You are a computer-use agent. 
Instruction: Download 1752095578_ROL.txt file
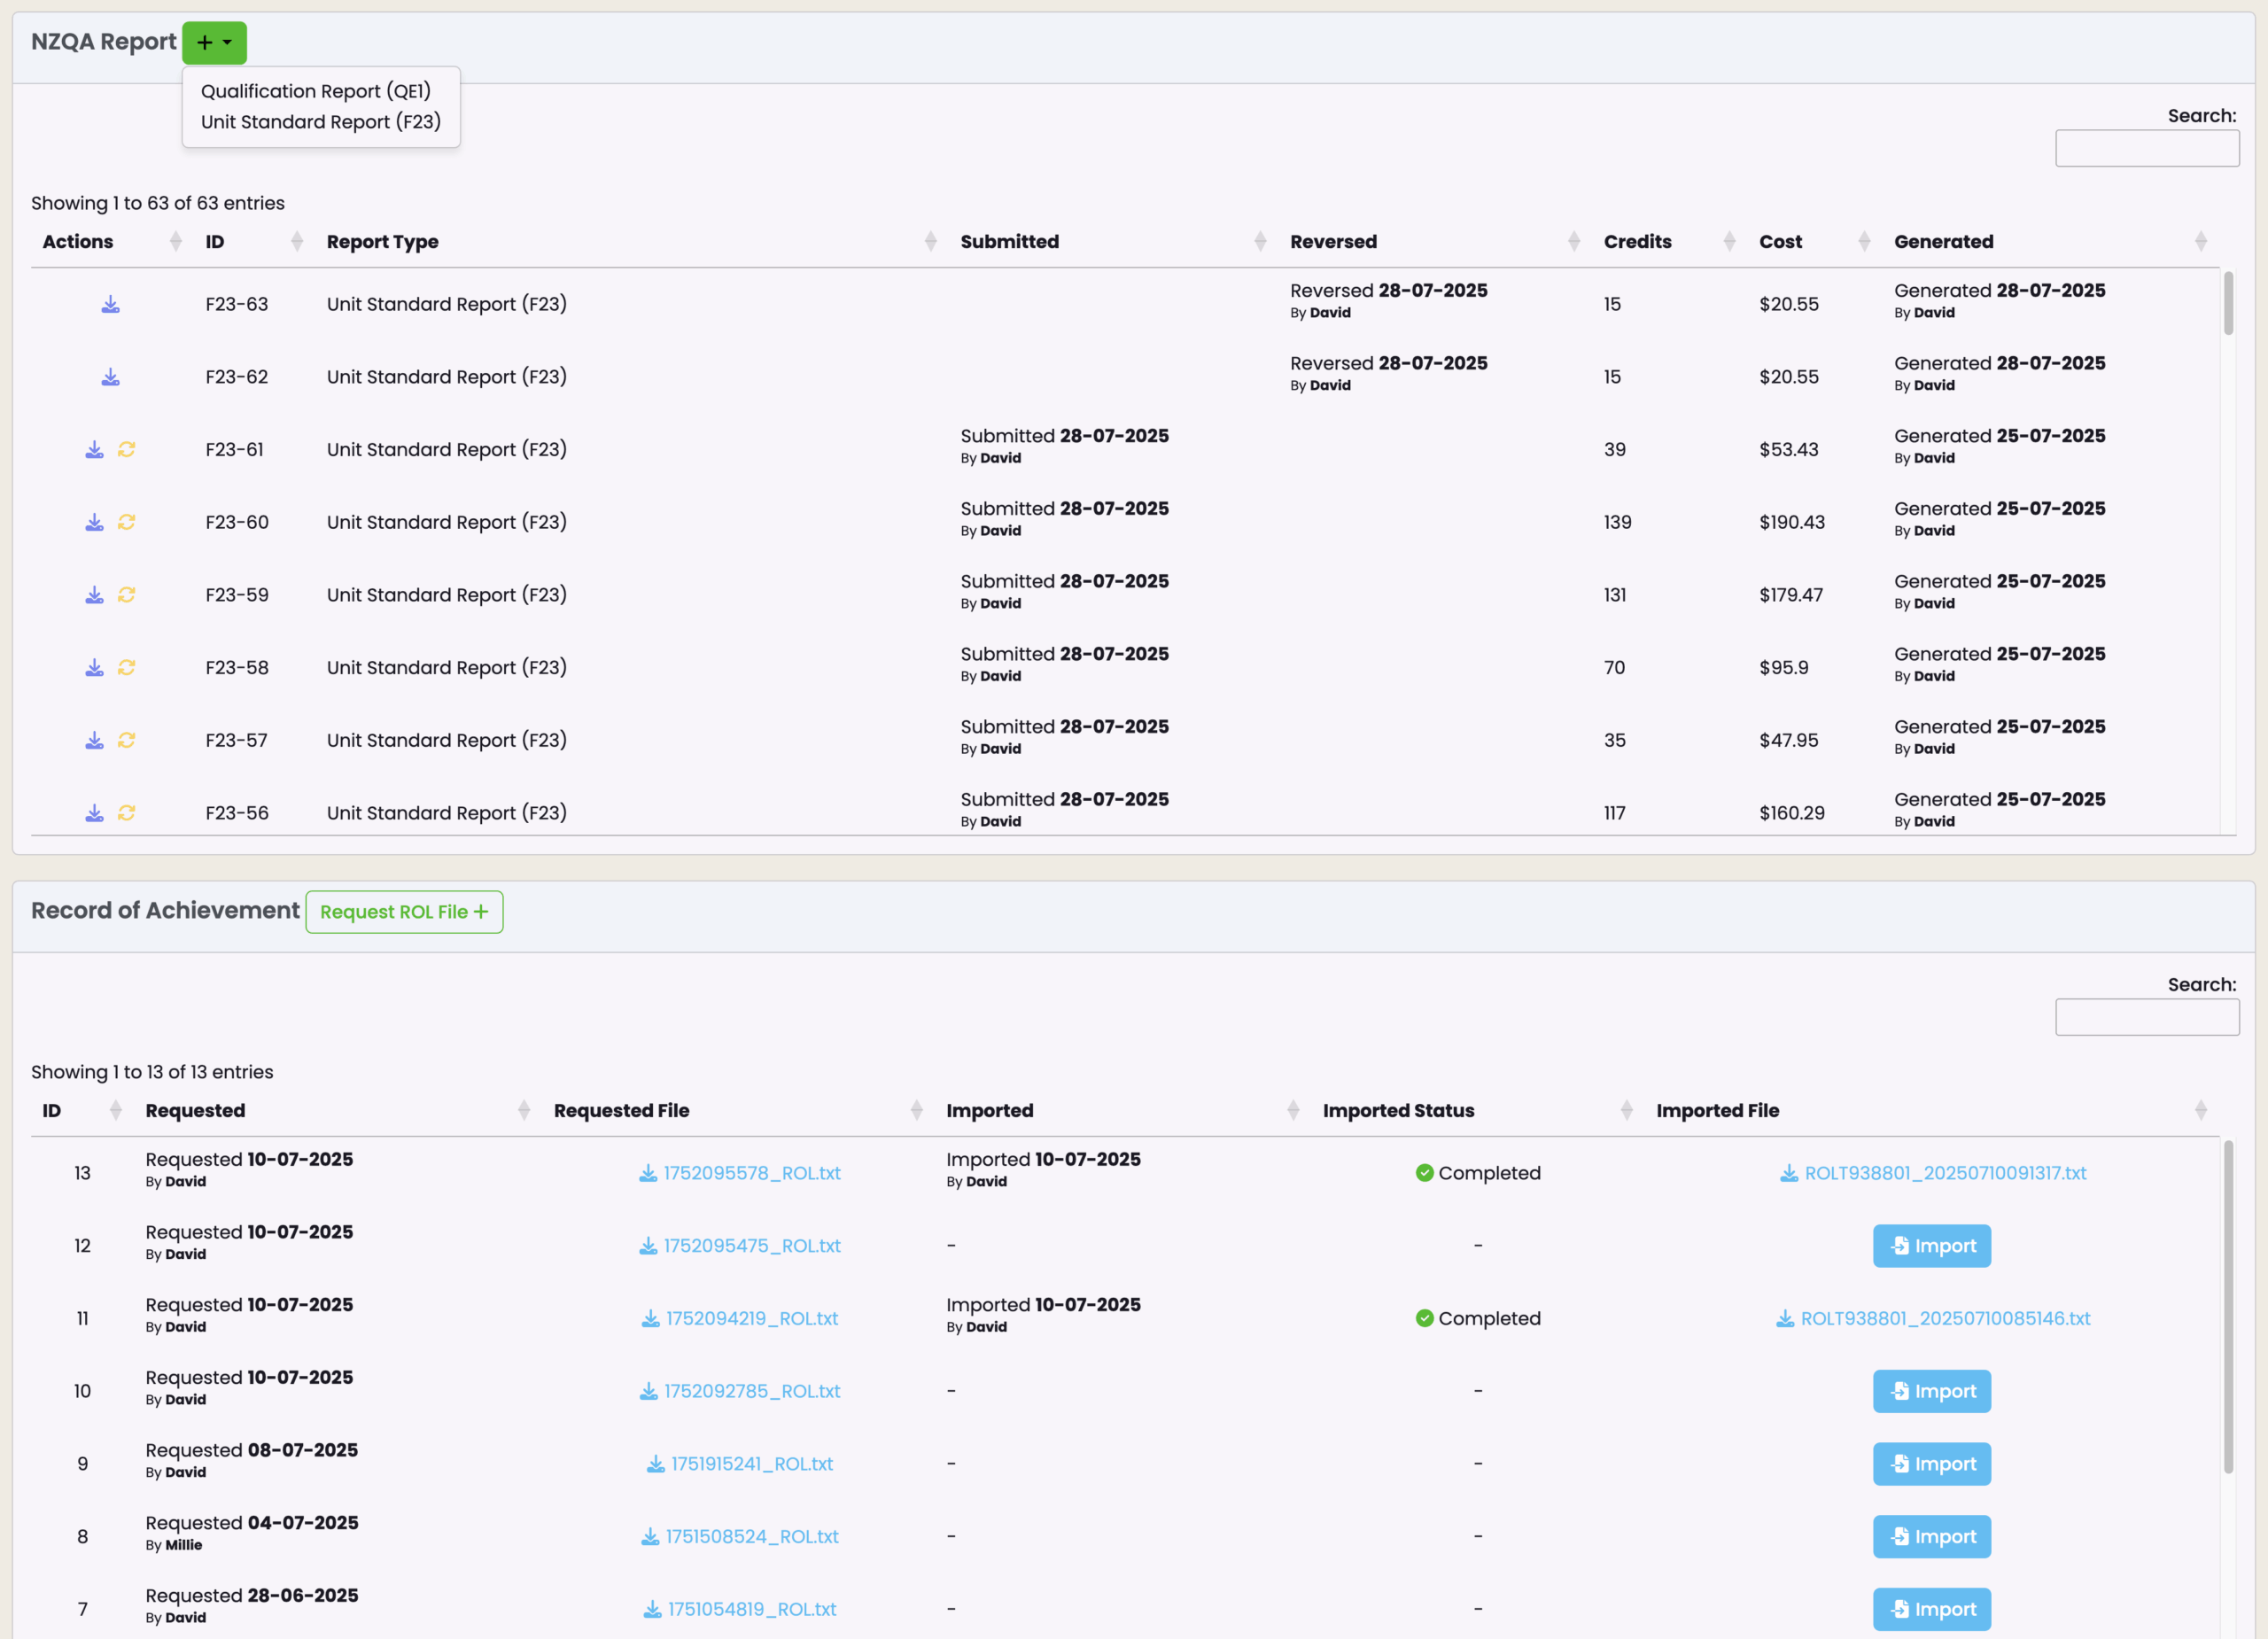click(x=740, y=1173)
